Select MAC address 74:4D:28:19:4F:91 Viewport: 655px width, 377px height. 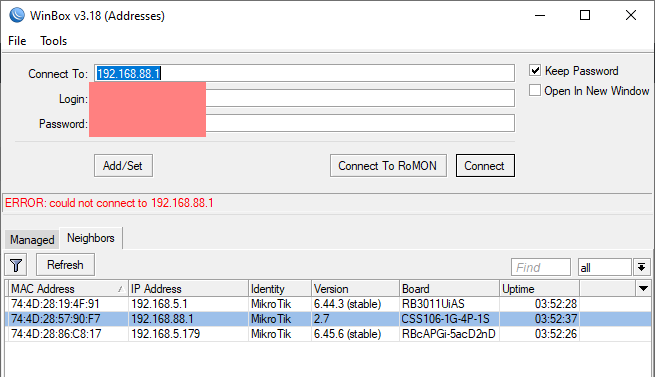click(x=55, y=304)
